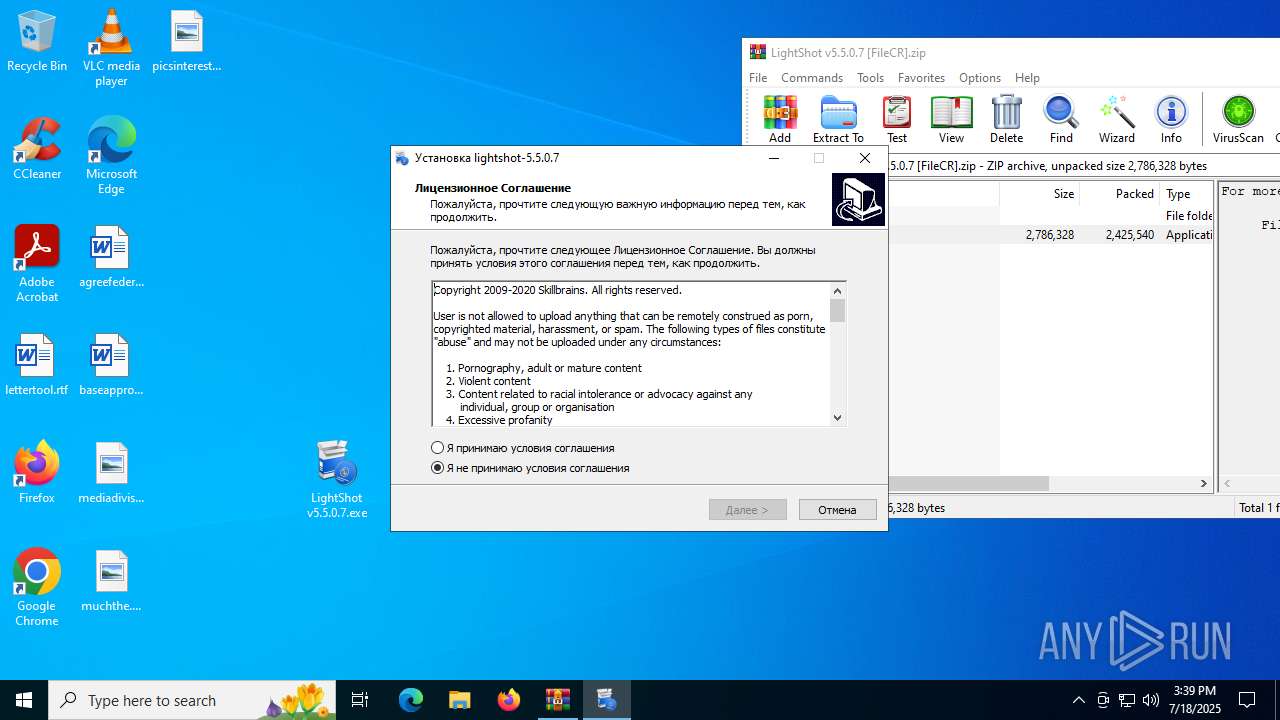Show hidden tray icons chevron

[1078, 700]
